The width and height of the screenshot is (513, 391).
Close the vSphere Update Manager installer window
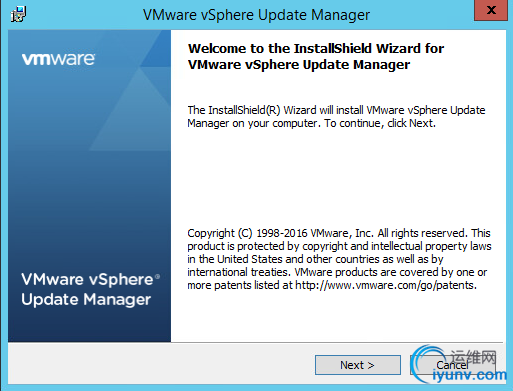tap(491, 10)
